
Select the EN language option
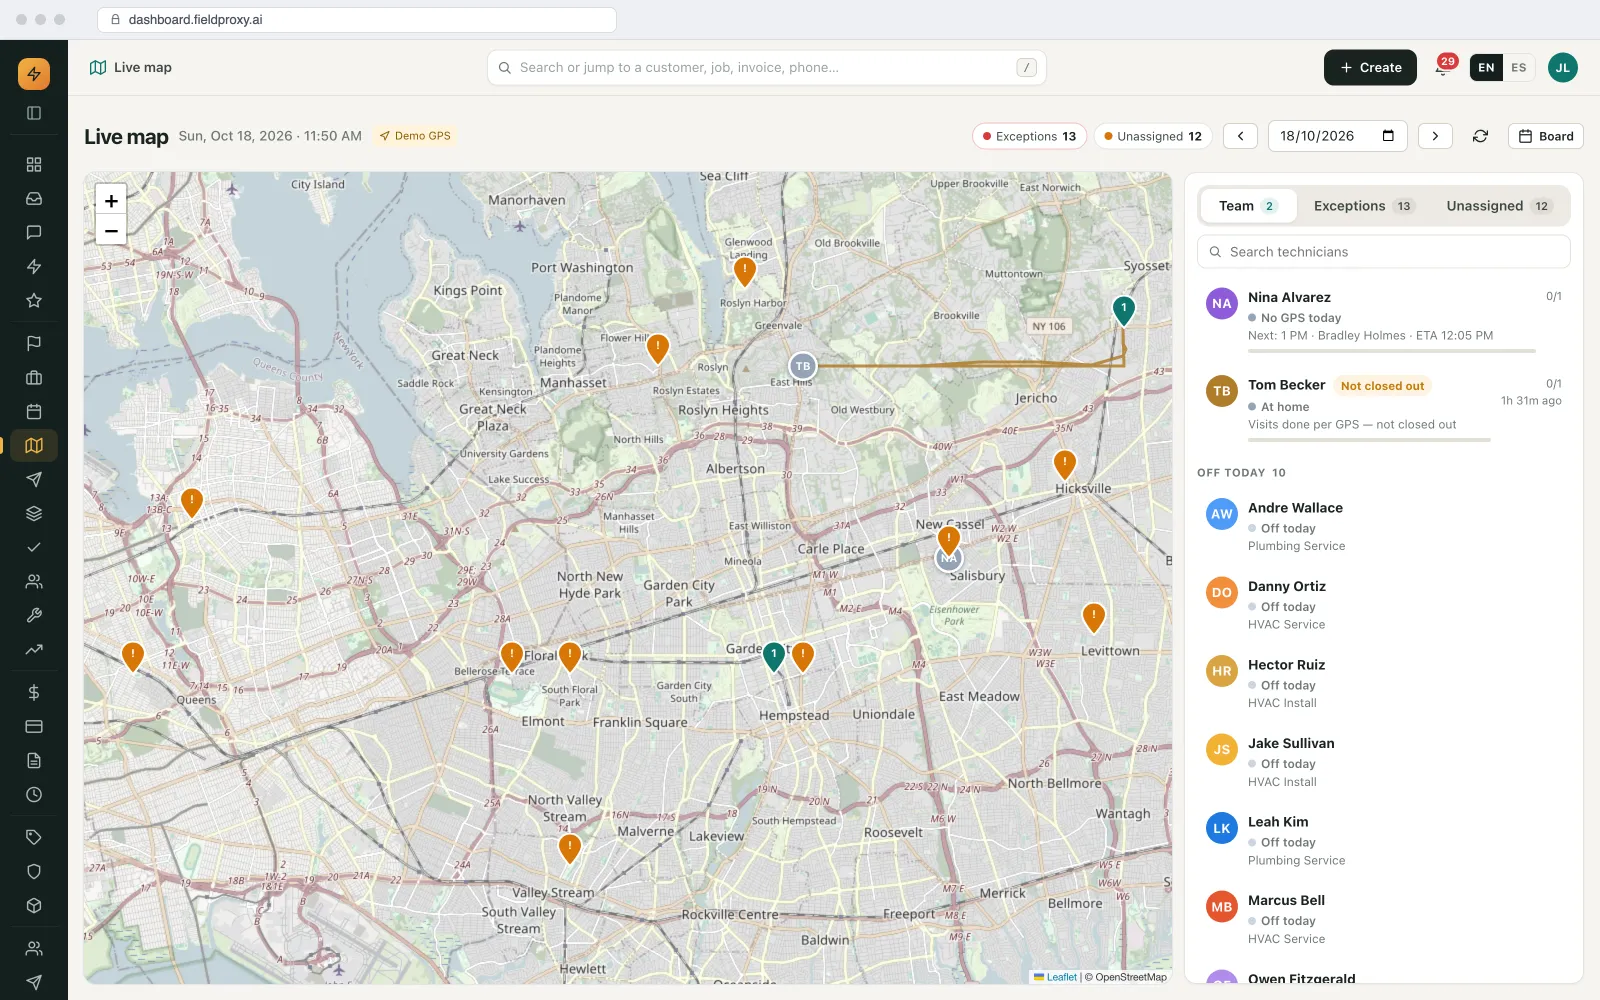pos(1486,68)
